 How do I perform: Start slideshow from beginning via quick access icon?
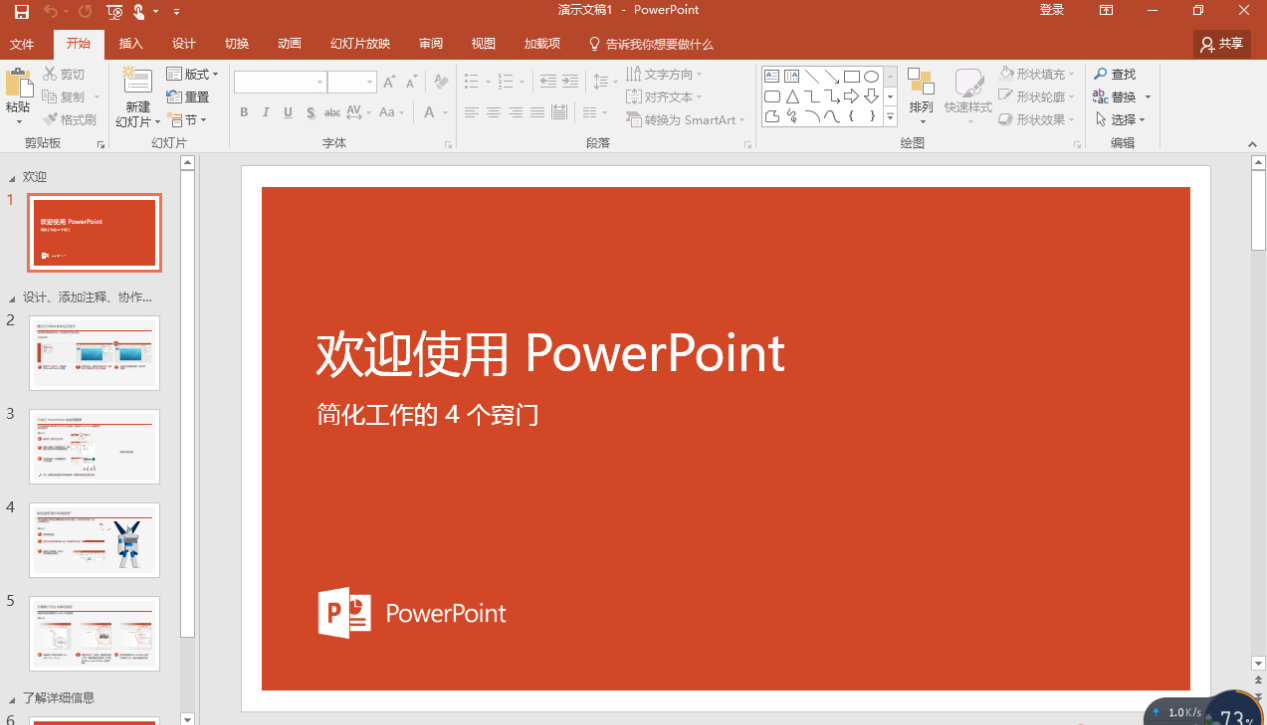tap(115, 11)
